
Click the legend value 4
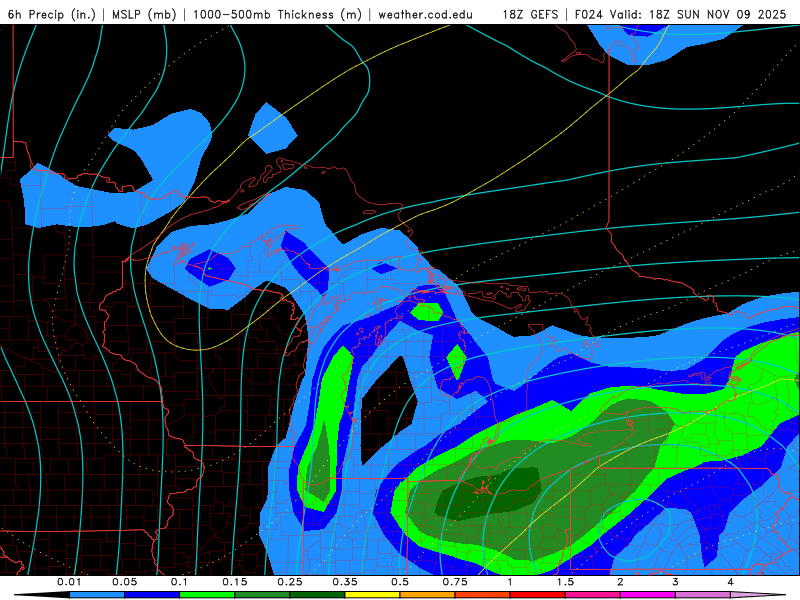click(730, 582)
